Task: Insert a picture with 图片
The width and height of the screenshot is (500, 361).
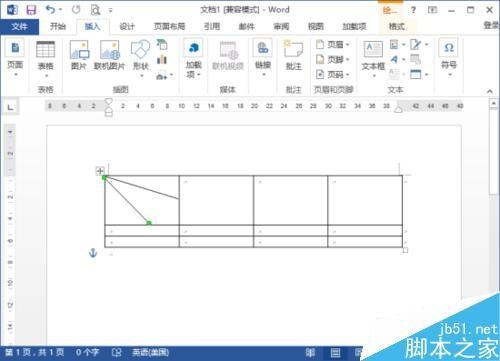Action: coord(79,55)
